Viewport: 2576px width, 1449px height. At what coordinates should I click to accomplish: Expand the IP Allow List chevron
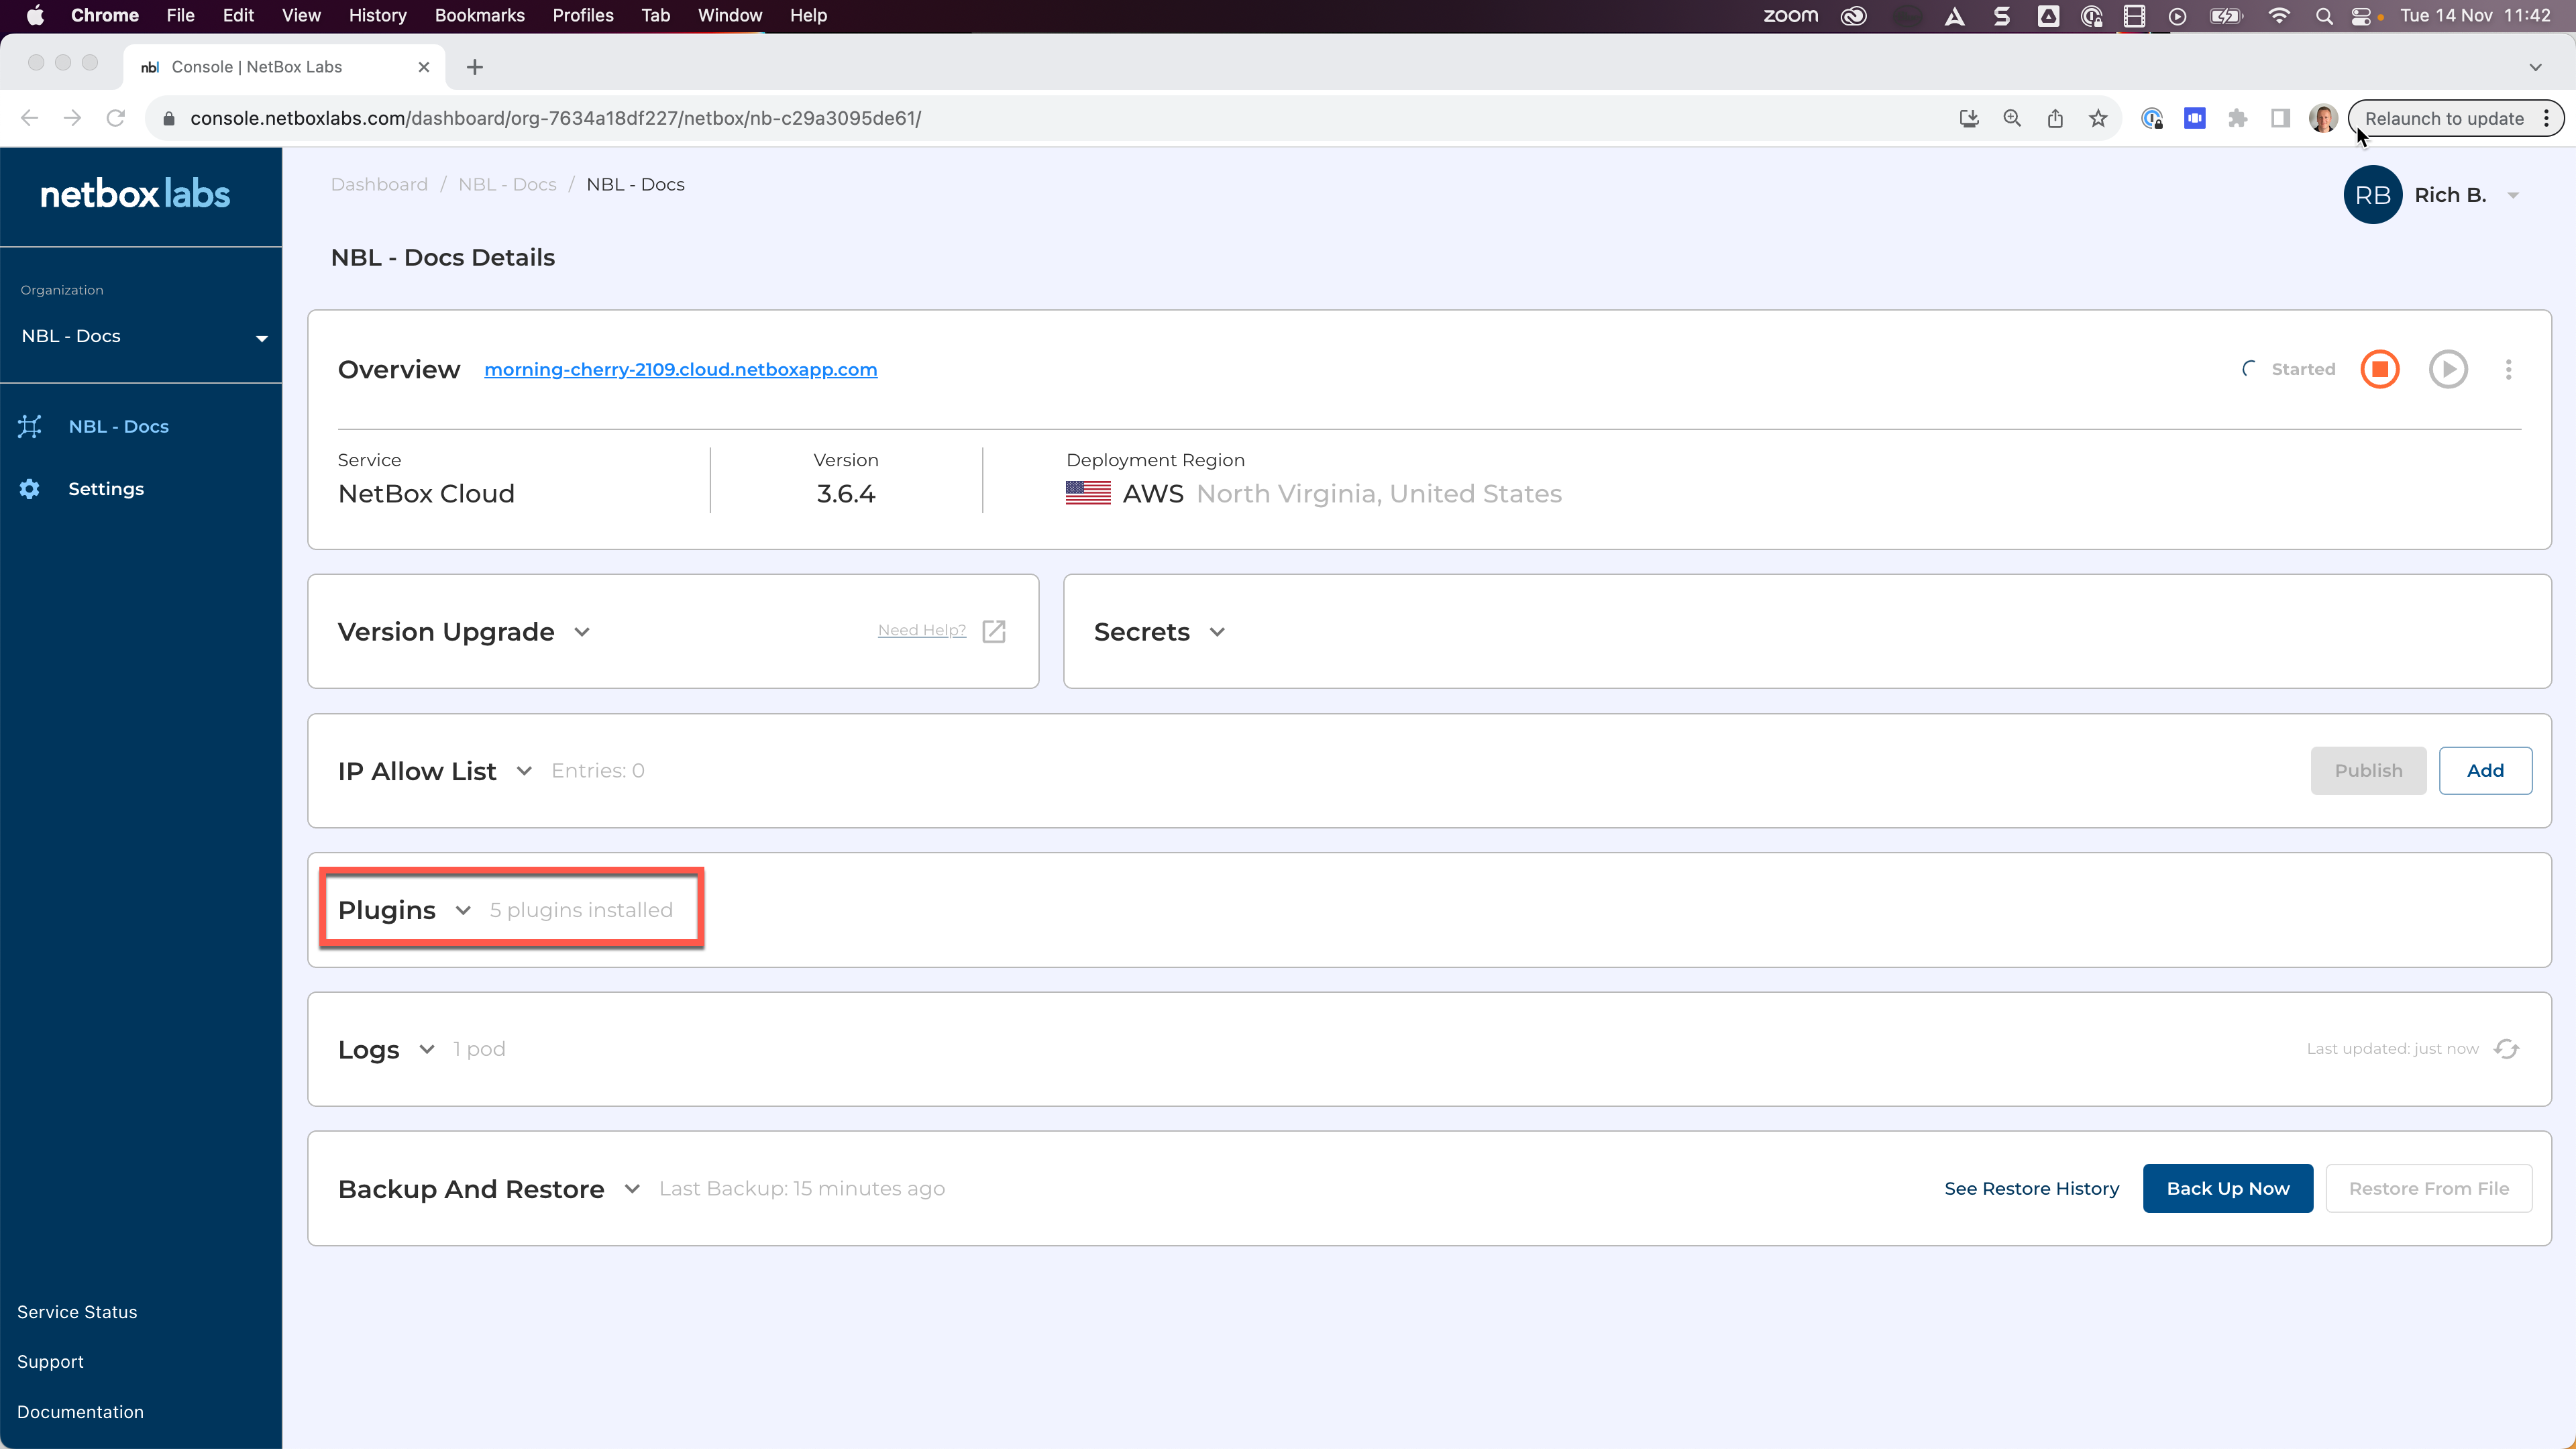pos(524,771)
